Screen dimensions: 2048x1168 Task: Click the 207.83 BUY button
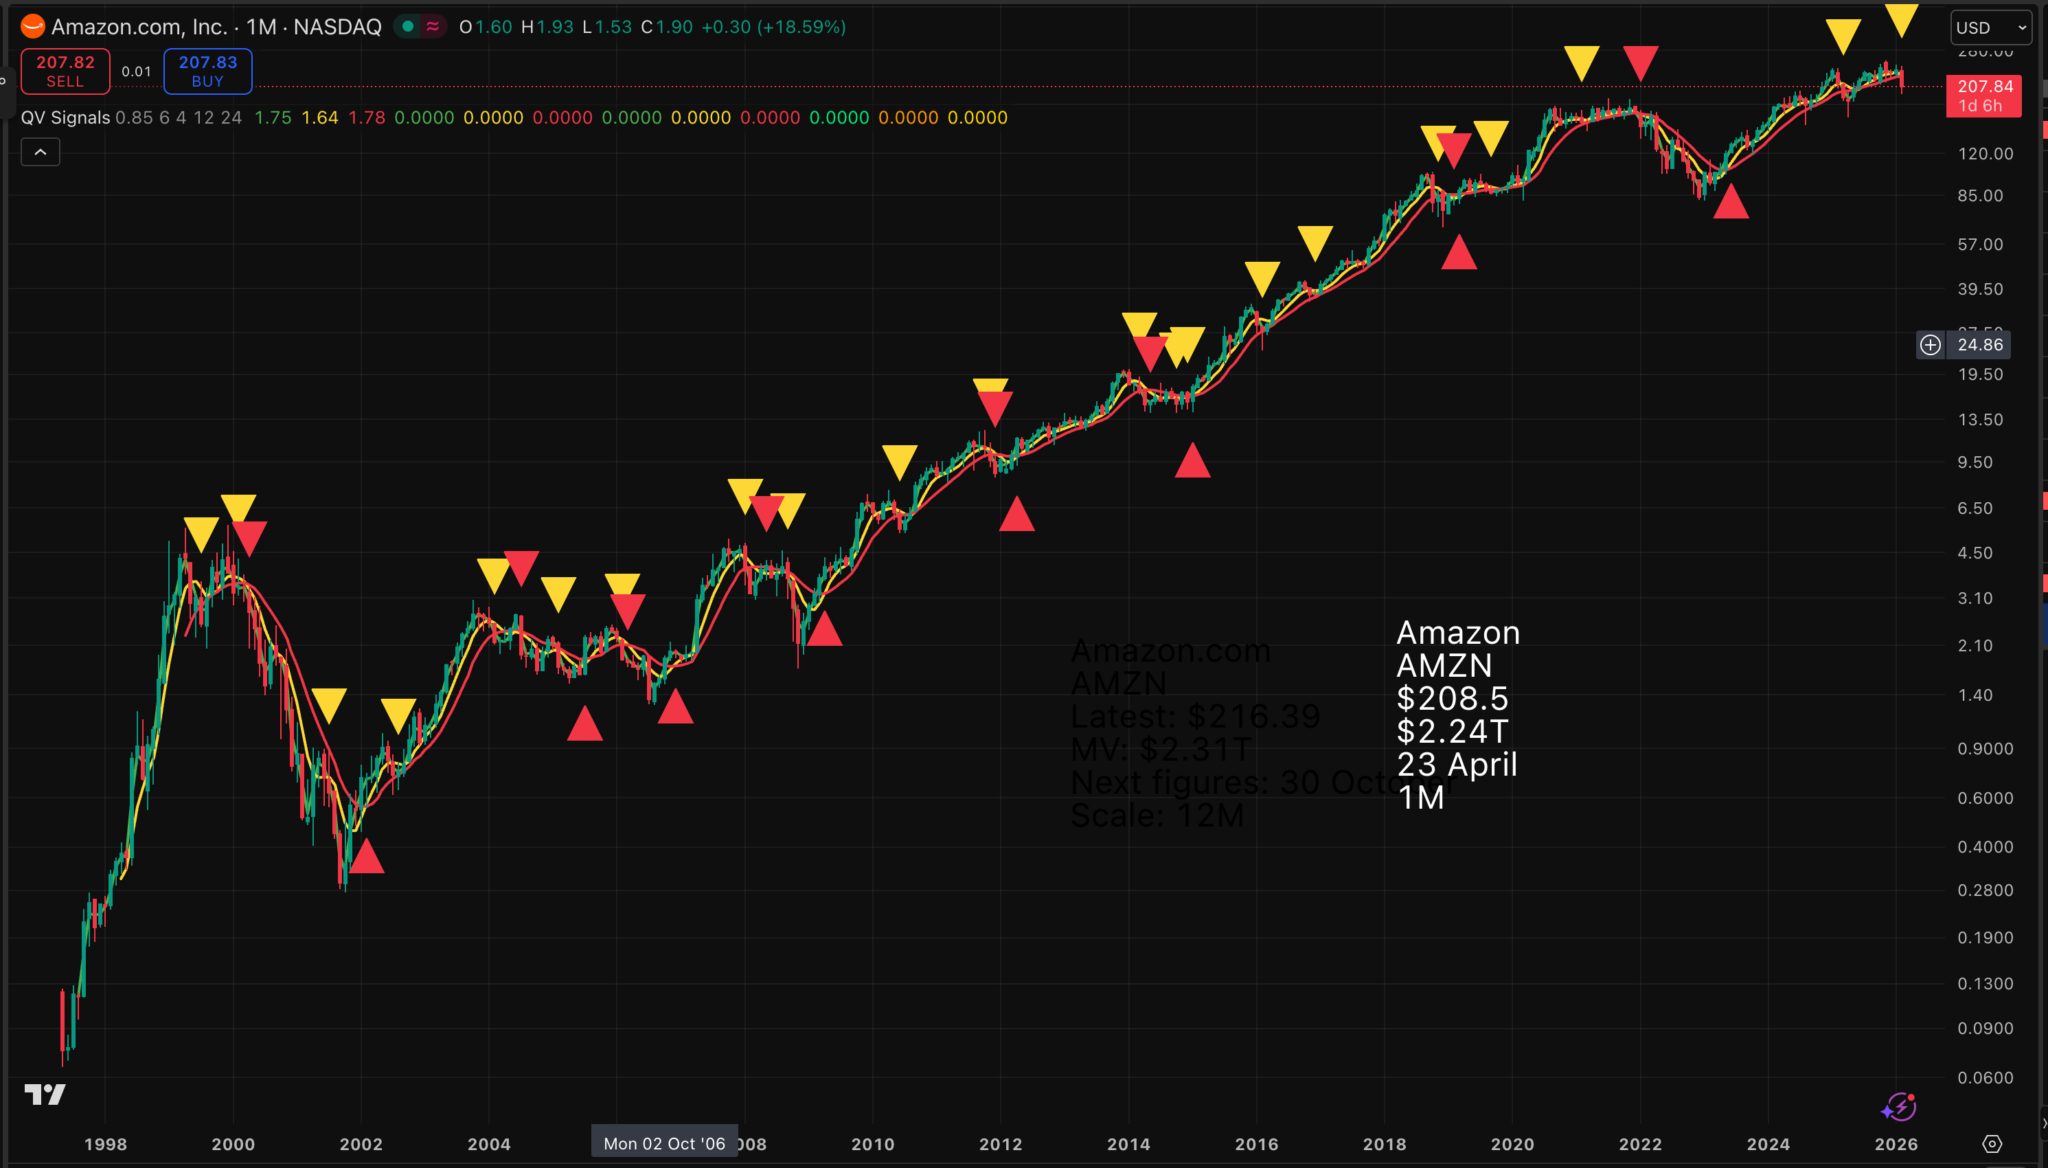click(x=208, y=71)
